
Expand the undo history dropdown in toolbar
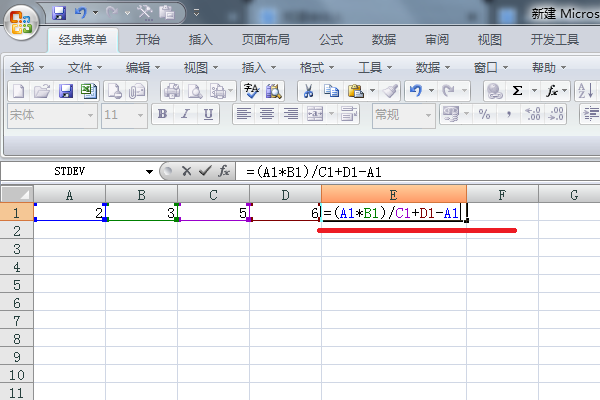coord(431,91)
